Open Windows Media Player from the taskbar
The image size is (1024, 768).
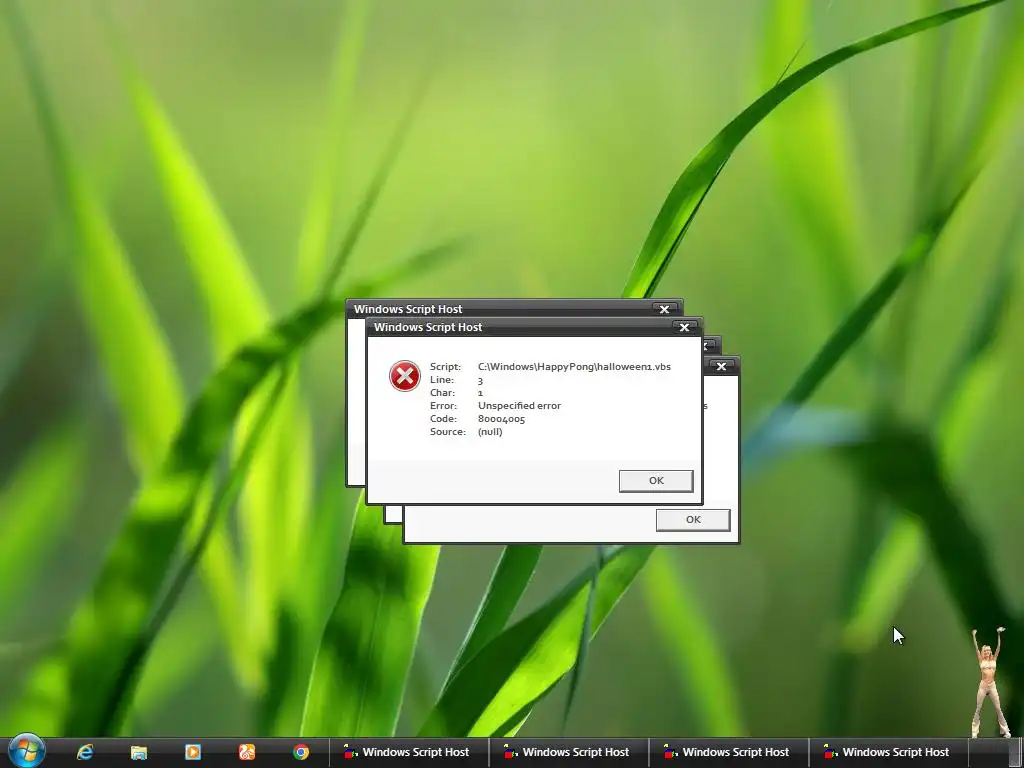[193, 752]
